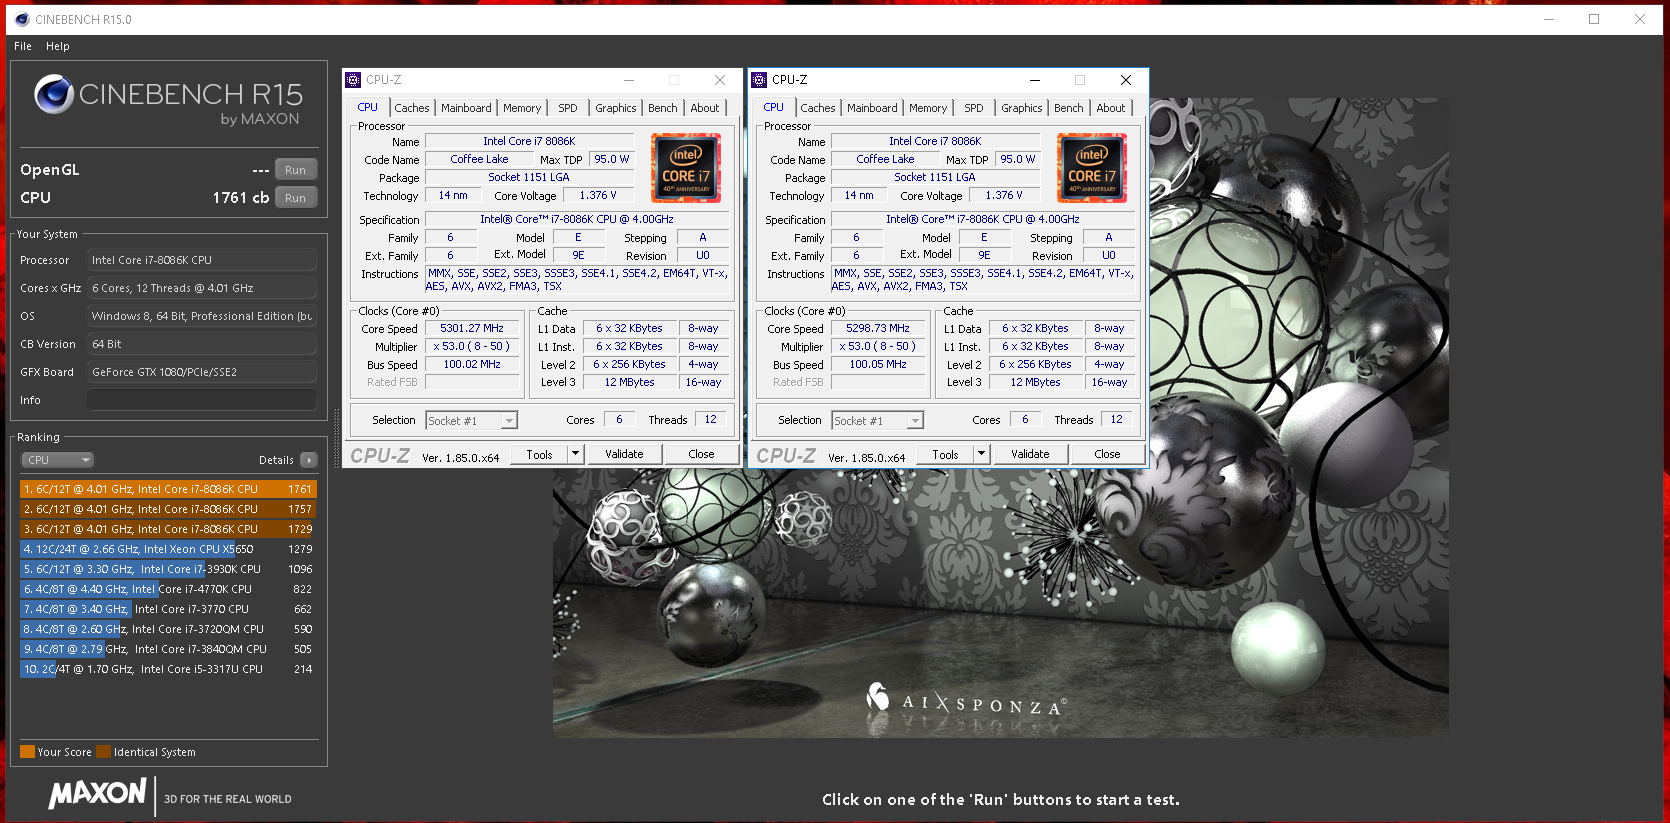Run the CPU benchmark

pyautogui.click(x=295, y=198)
